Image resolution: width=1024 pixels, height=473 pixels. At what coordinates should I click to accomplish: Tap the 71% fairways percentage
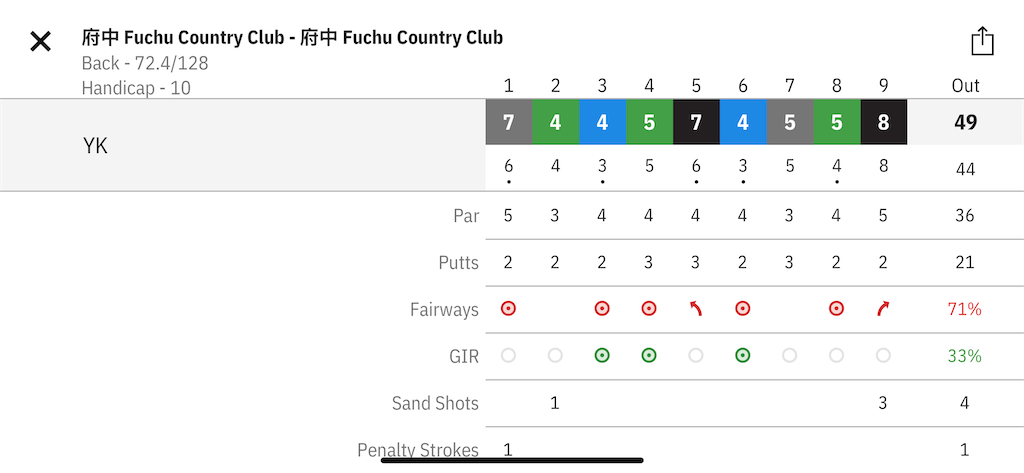point(965,309)
